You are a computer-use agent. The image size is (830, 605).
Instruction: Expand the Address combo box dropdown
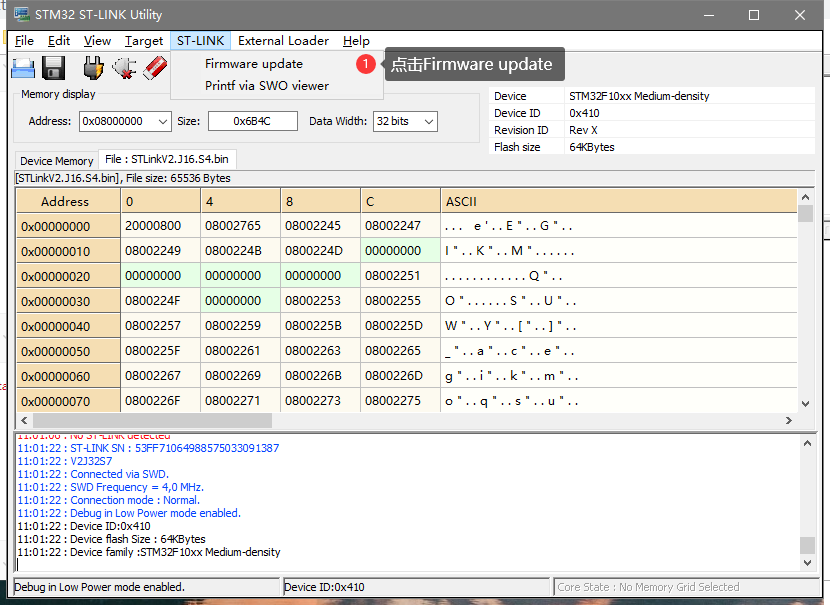pos(163,121)
